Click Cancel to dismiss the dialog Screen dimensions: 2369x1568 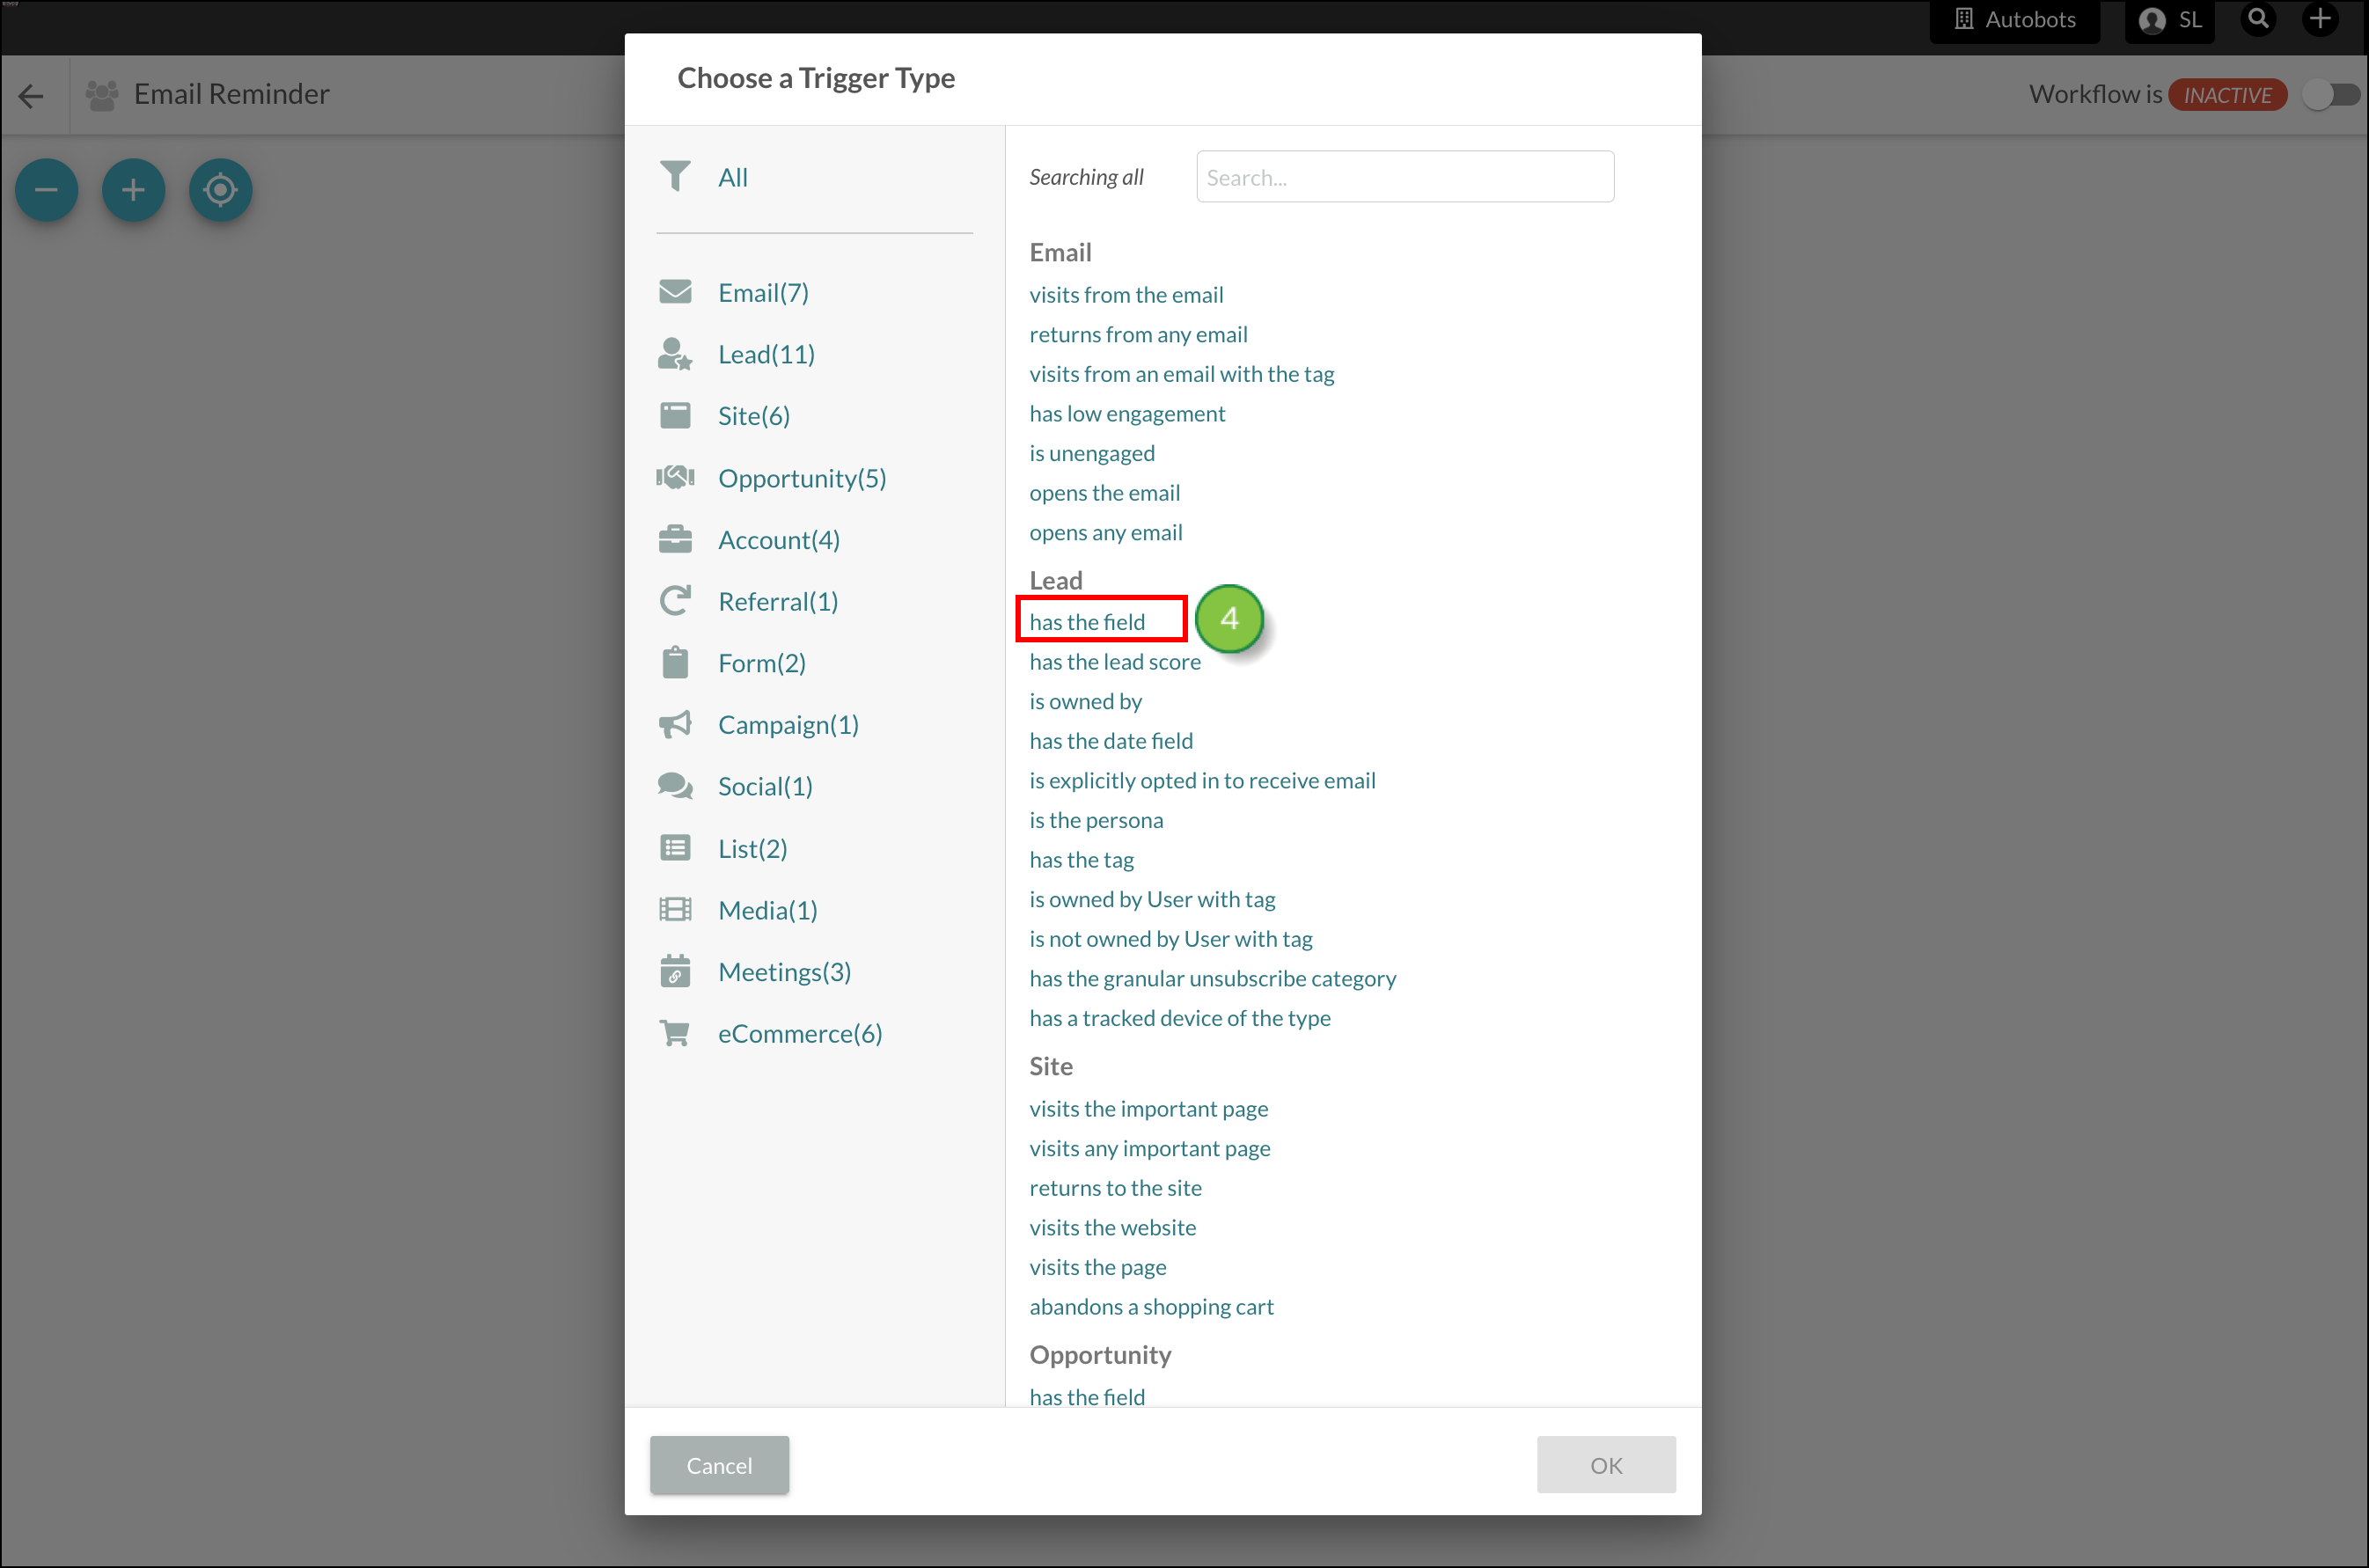coord(718,1464)
